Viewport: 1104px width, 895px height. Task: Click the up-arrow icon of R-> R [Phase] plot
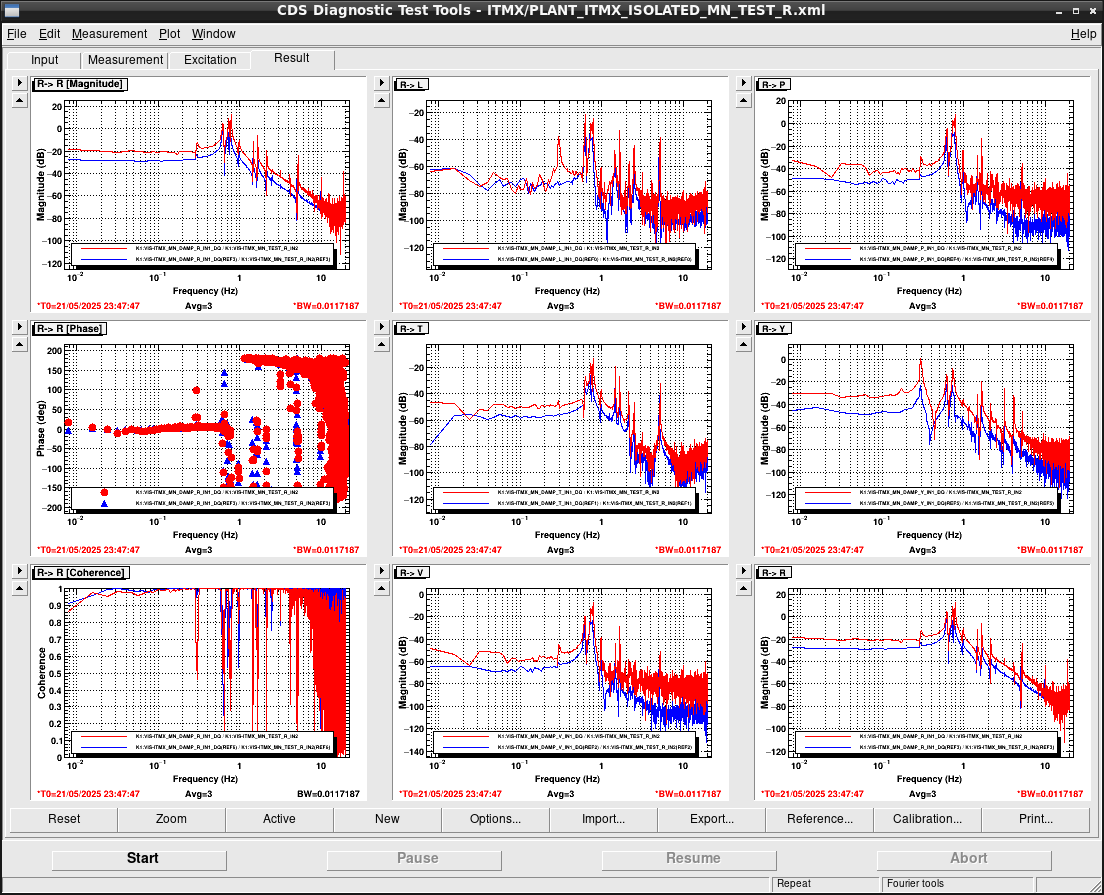(20, 344)
